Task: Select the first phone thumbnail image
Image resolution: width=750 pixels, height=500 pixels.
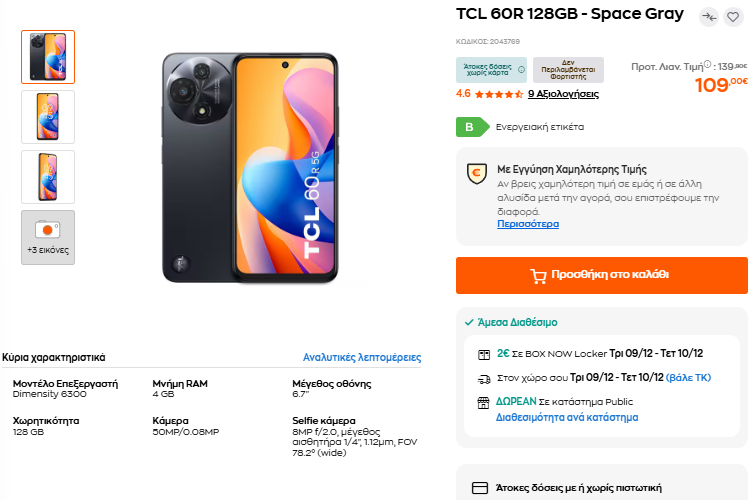Action: (48, 57)
